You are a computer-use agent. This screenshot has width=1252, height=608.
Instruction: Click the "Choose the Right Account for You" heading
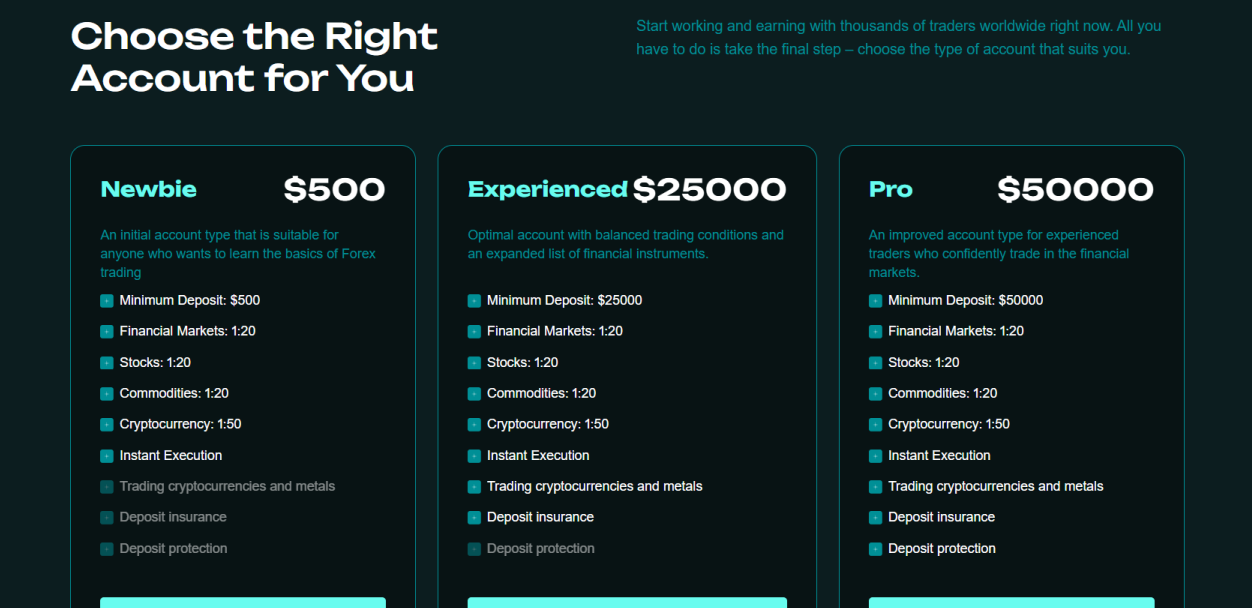[254, 57]
